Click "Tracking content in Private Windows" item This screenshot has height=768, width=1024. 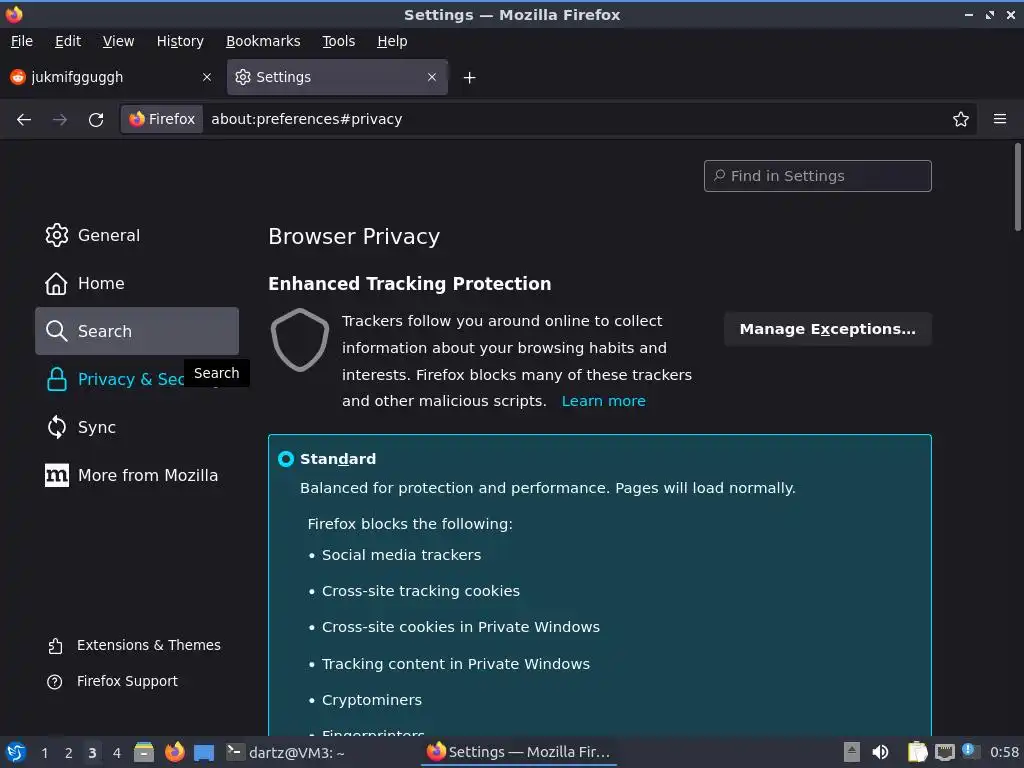click(x=456, y=664)
